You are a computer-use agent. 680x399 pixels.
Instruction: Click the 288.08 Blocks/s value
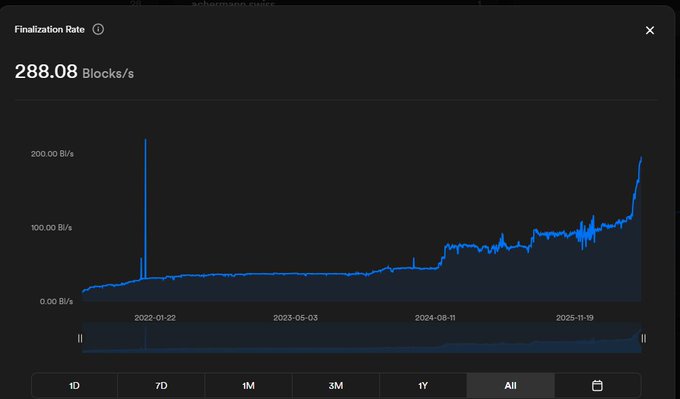[74, 72]
